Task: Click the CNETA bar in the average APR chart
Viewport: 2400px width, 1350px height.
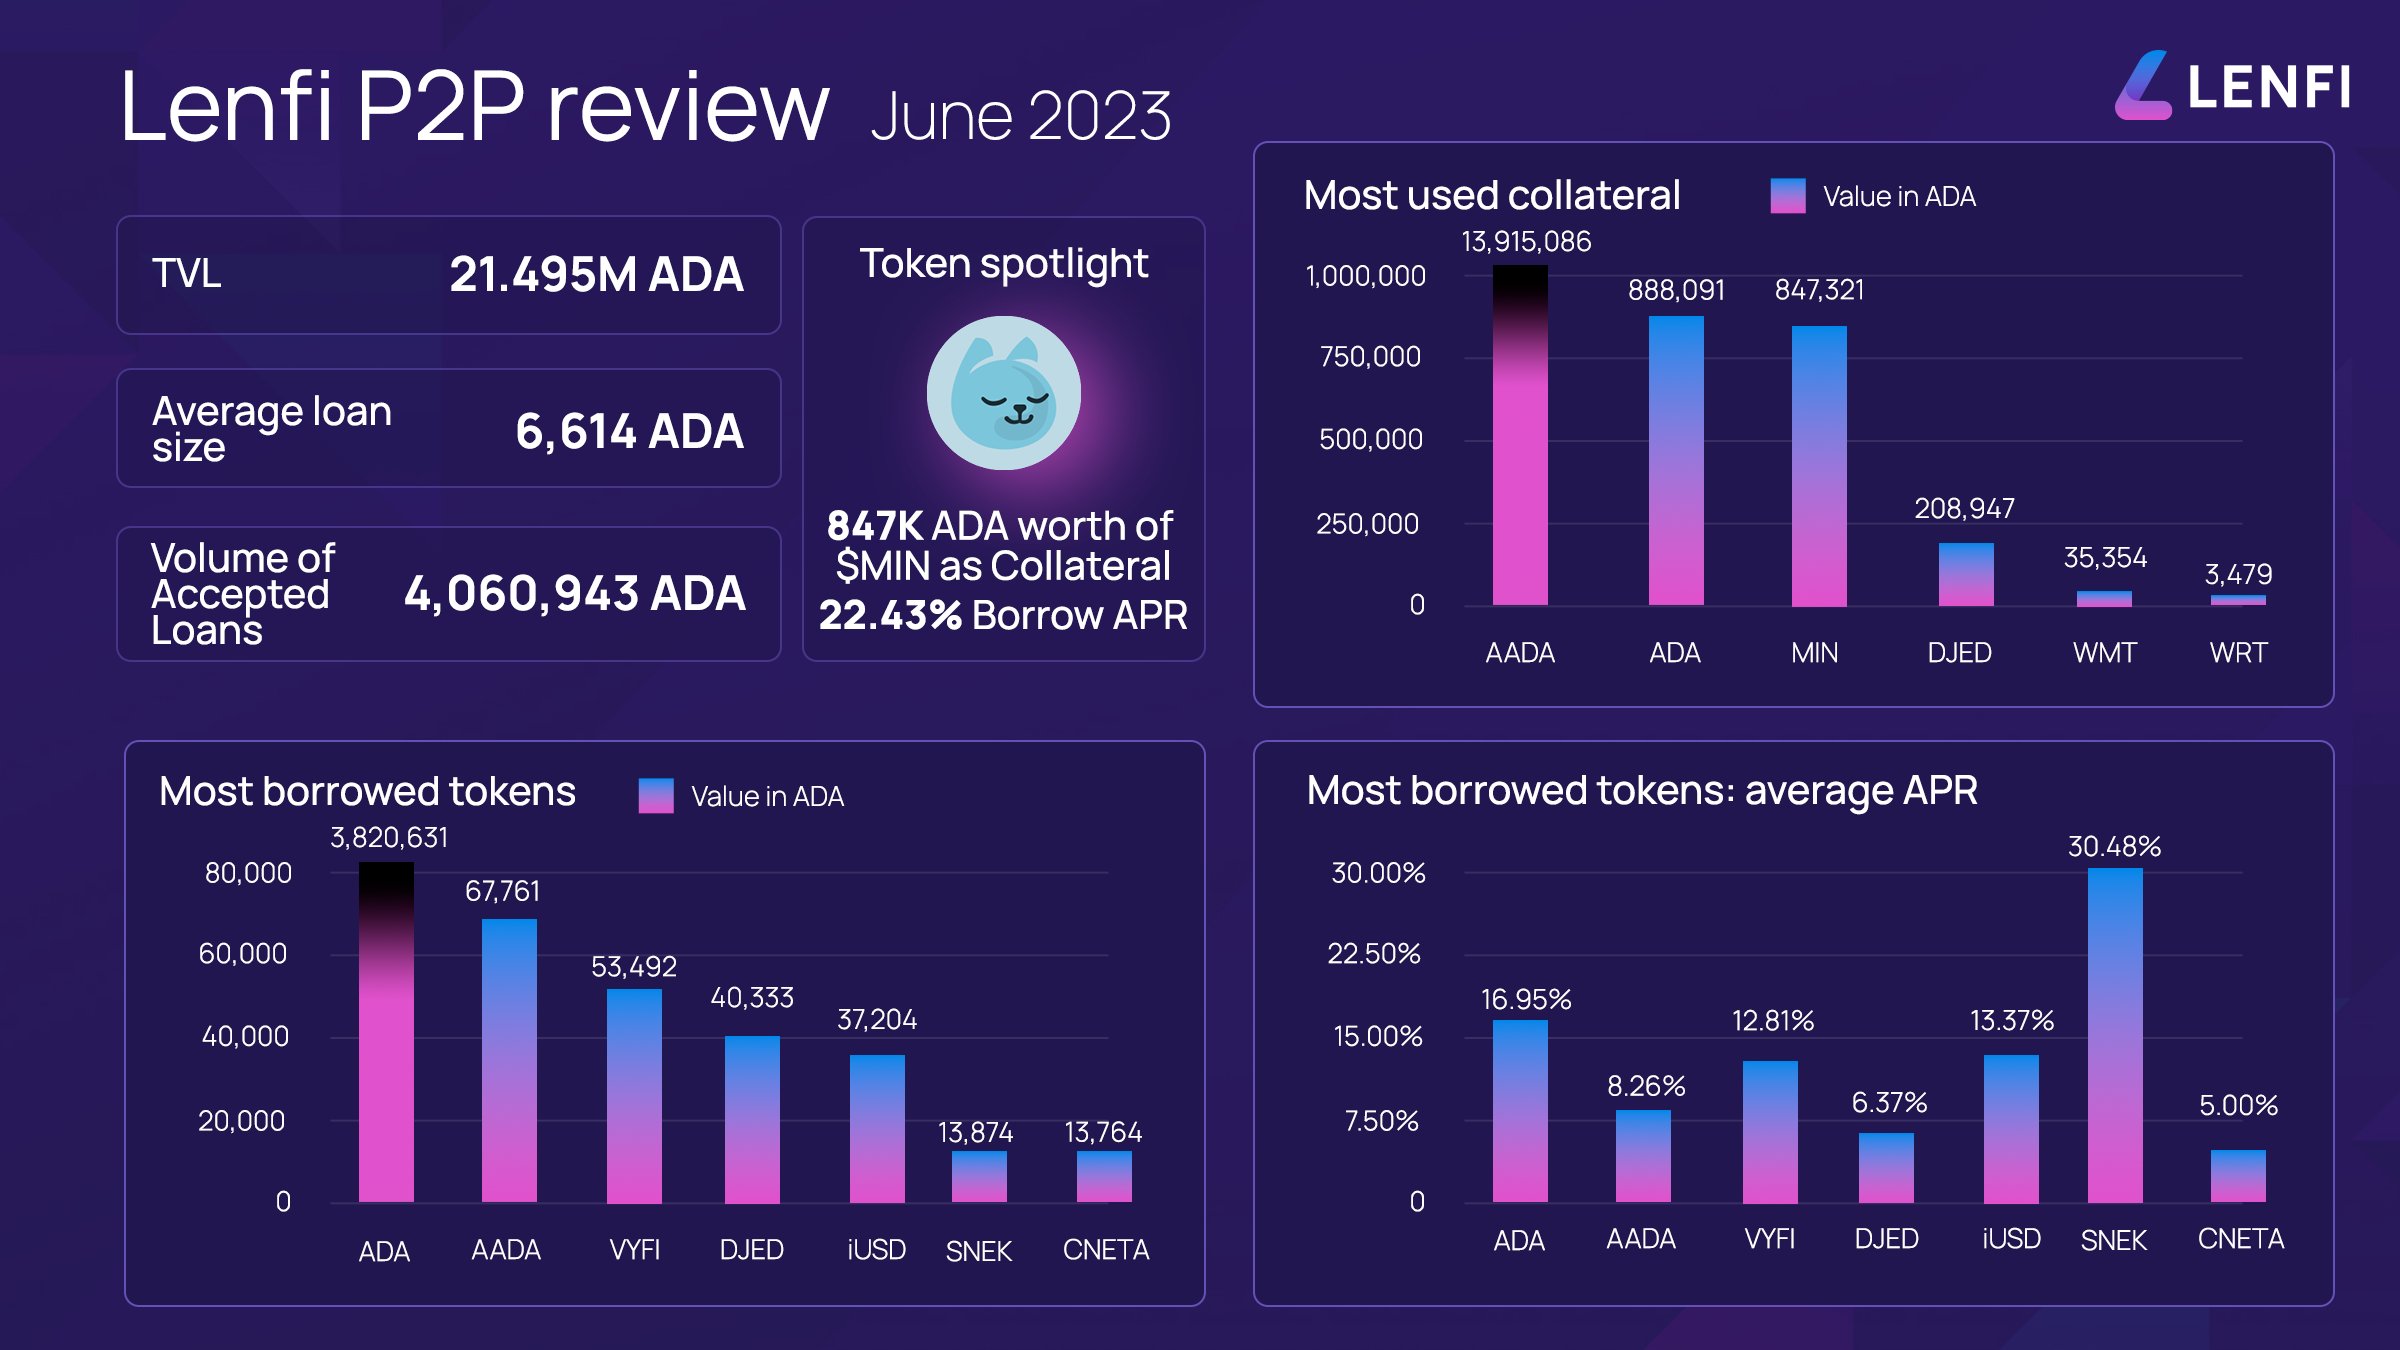Action: 2238,1176
